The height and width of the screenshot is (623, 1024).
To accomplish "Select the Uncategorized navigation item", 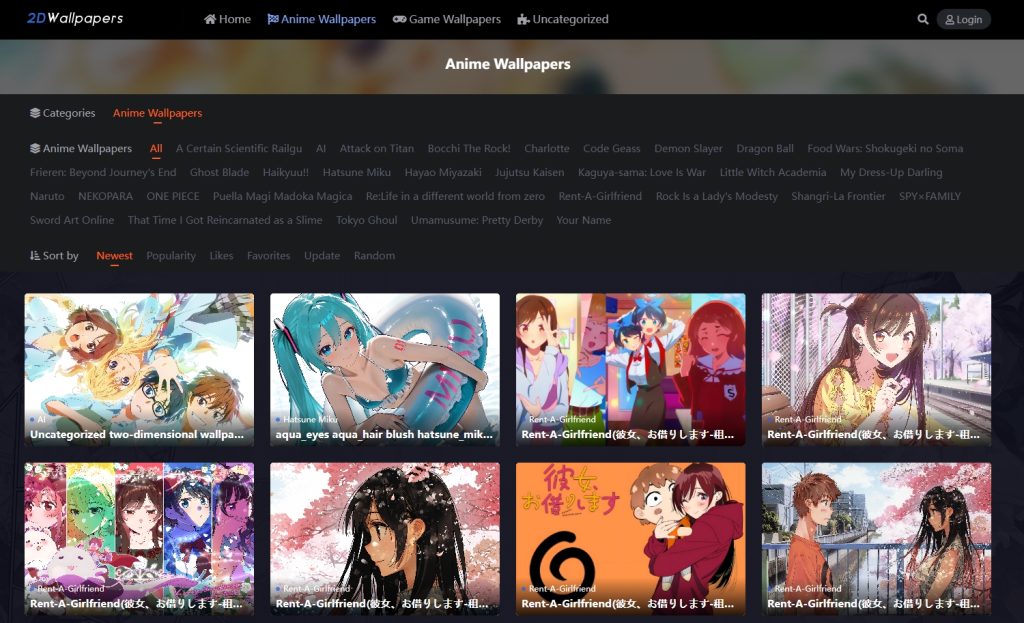I will [562, 19].
